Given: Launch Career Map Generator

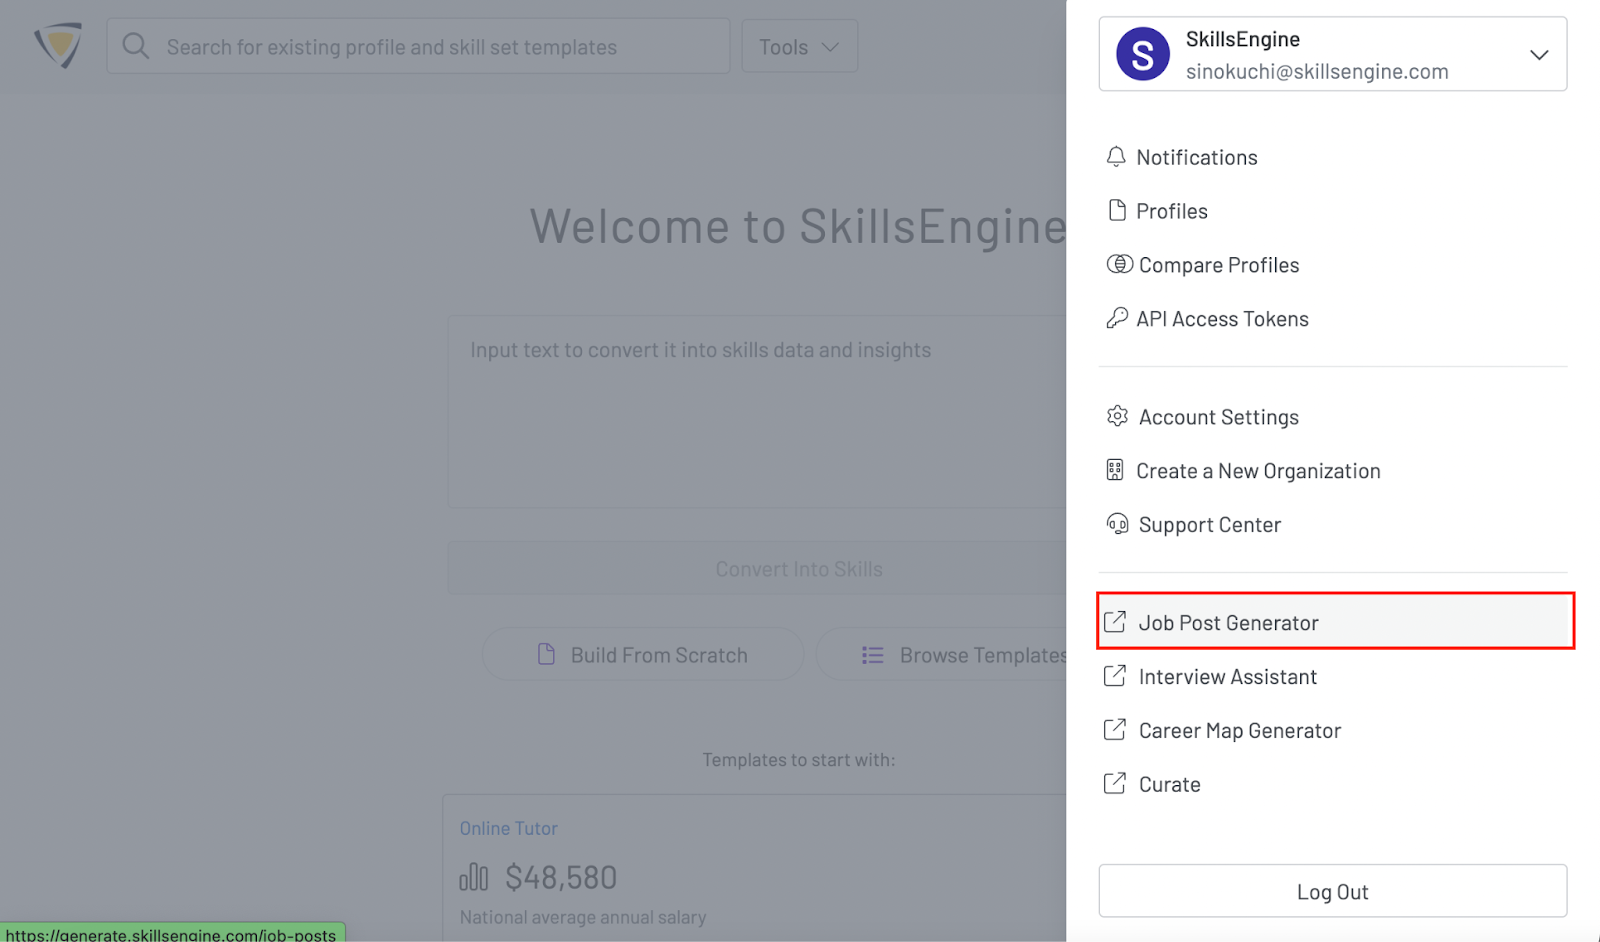Looking at the screenshot, I should 1239,731.
